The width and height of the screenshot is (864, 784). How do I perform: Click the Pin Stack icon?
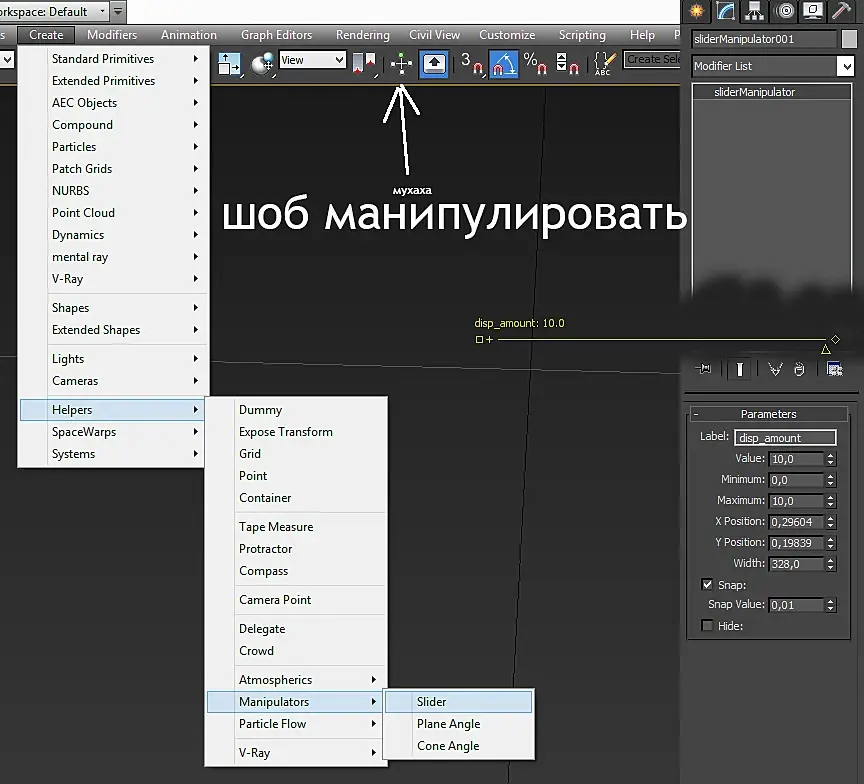[x=703, y=369]
